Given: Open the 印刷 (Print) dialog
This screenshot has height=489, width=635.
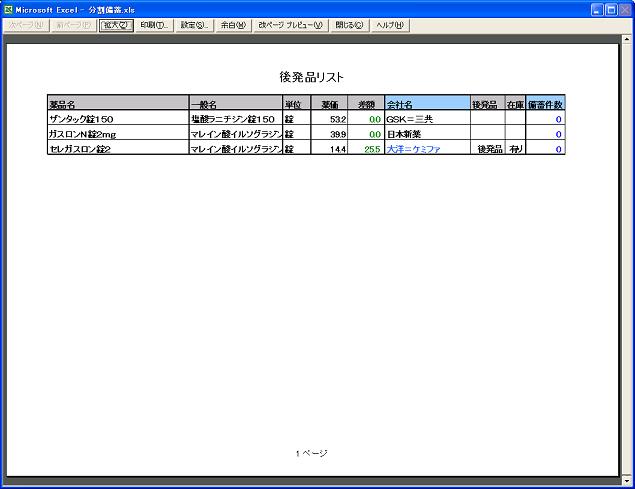Looking at the screenshot, I should coord(155,25).
